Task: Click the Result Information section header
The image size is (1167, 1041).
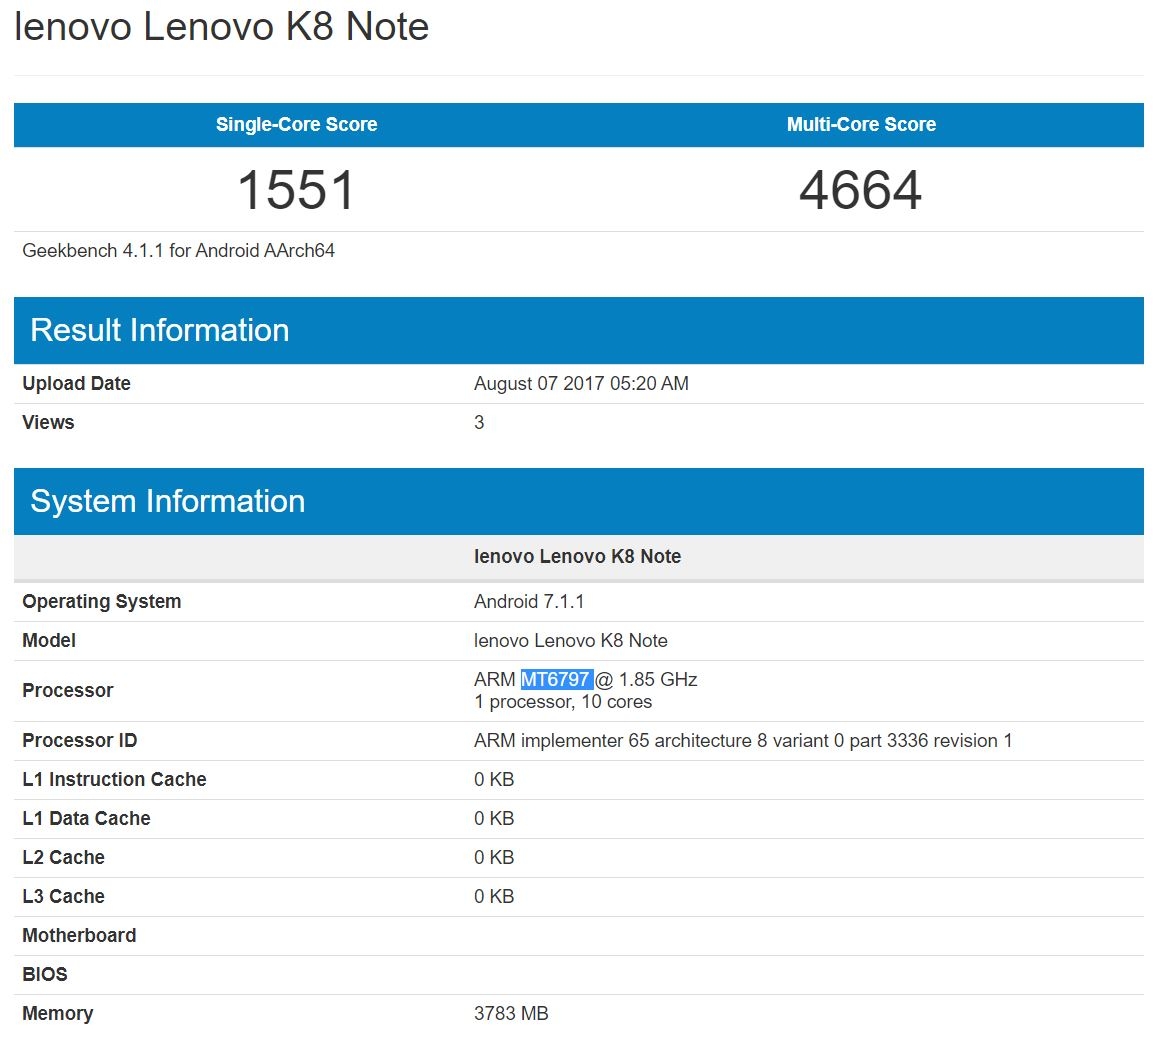Action: [160, 330]
